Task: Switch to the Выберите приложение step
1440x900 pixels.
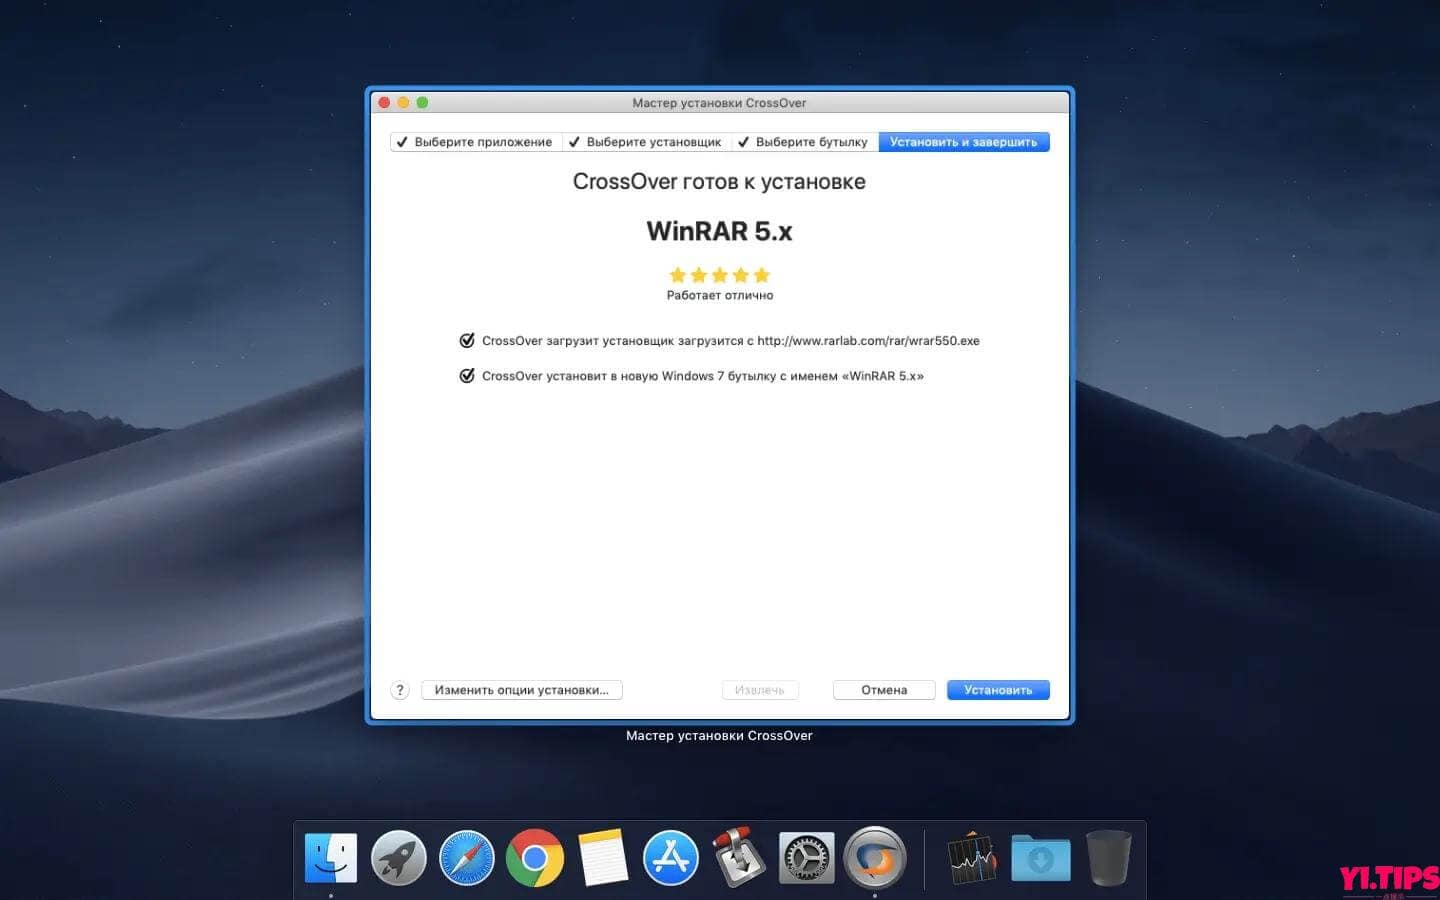Action: coord(476,141)
